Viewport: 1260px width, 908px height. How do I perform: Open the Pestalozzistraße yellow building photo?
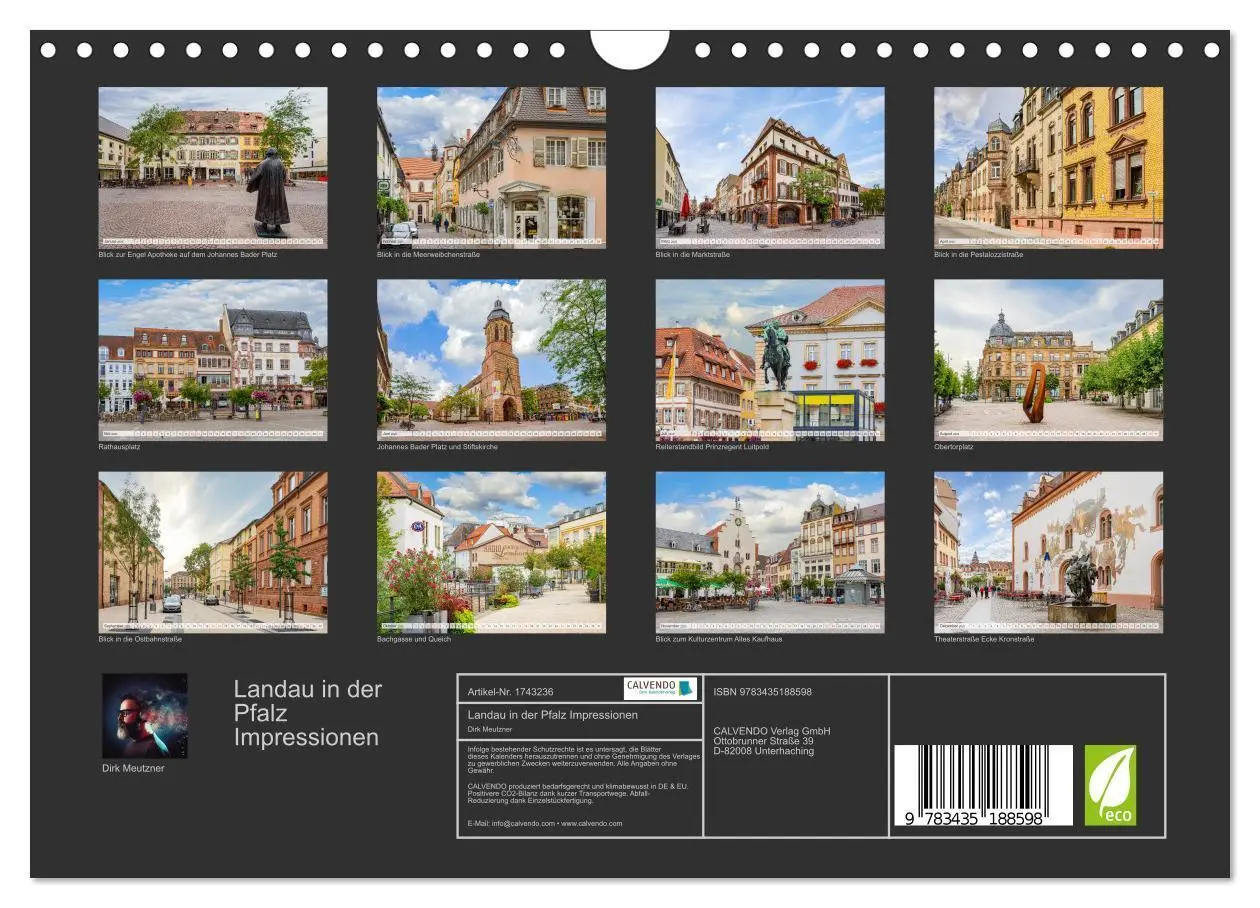[x=1049, y=167]
